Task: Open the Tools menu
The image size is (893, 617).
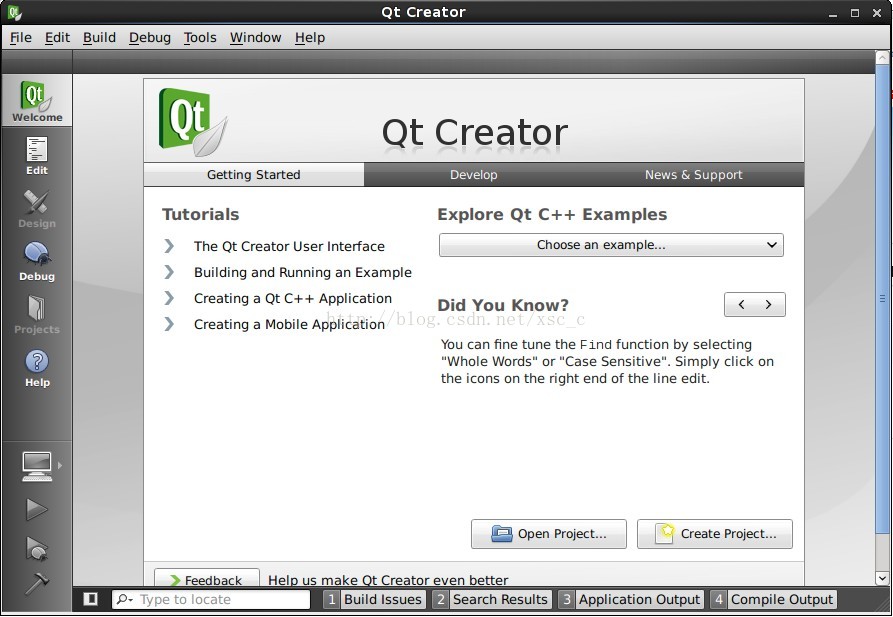Action: pos(200,38)
